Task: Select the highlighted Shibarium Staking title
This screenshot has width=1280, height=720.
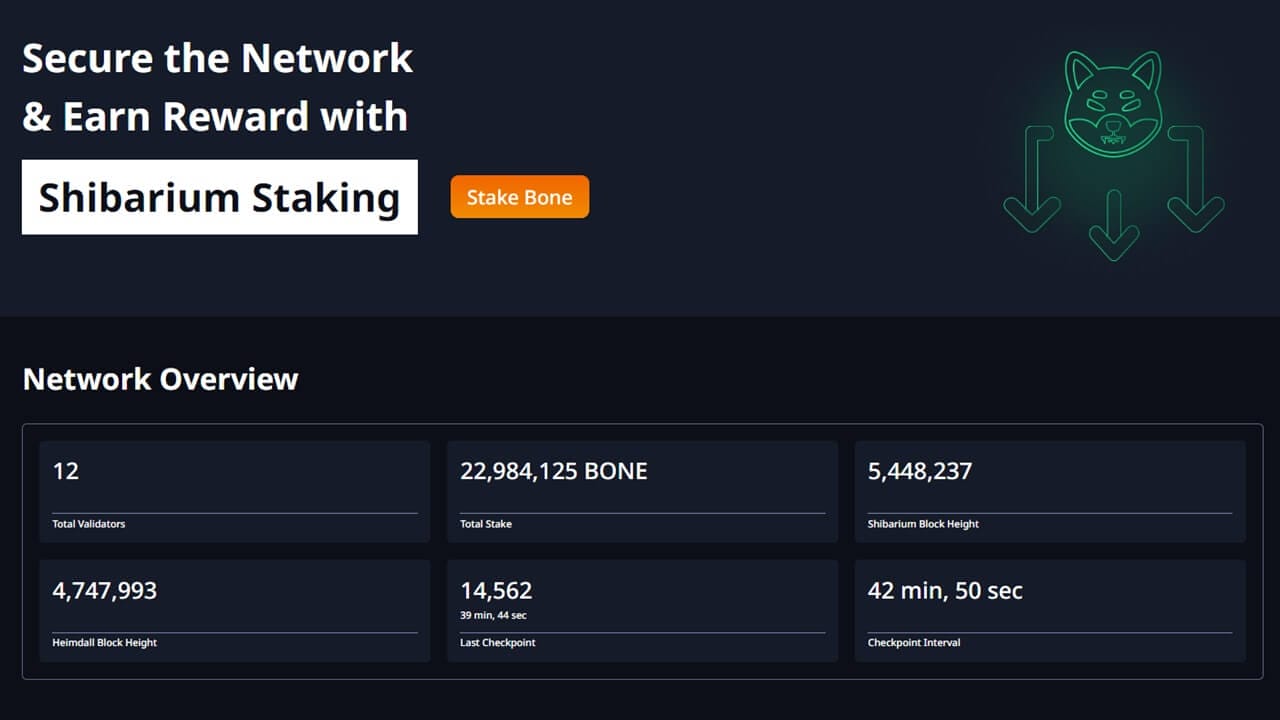Action: point(219,197)
